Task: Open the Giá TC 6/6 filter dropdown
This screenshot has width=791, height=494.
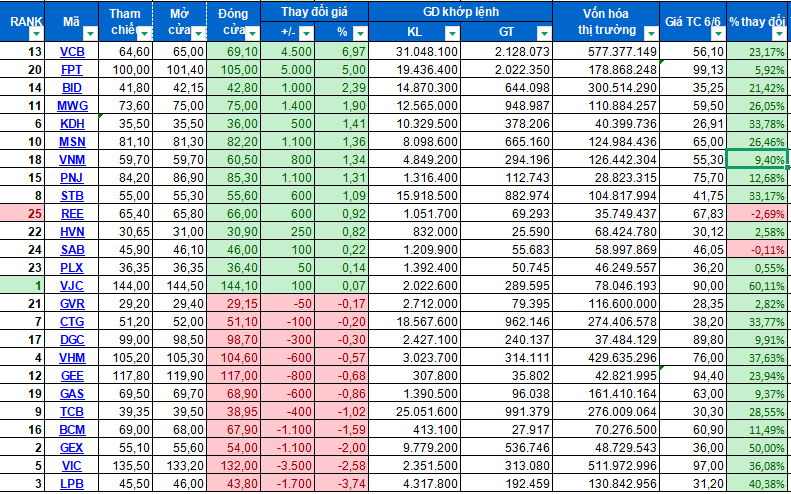Action: pos(718,34)
